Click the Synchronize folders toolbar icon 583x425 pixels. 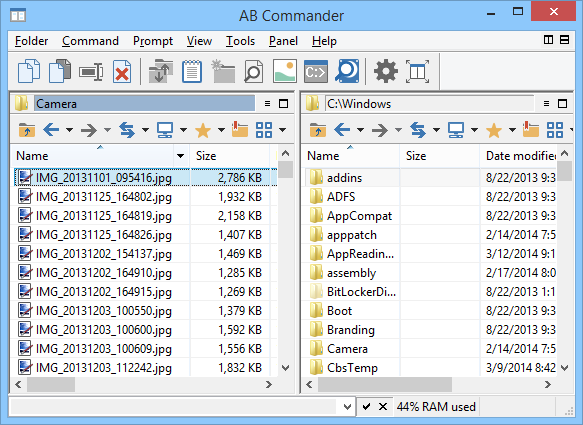tap(161, 71)
